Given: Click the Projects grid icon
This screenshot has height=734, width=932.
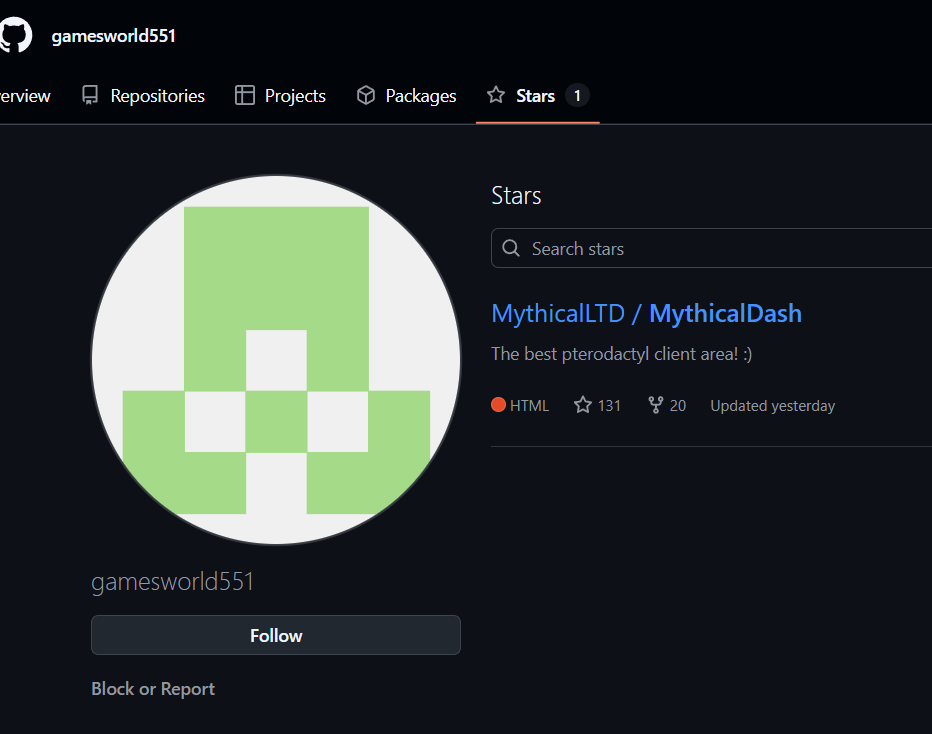Looking at the screenshot, I should 243,95.
